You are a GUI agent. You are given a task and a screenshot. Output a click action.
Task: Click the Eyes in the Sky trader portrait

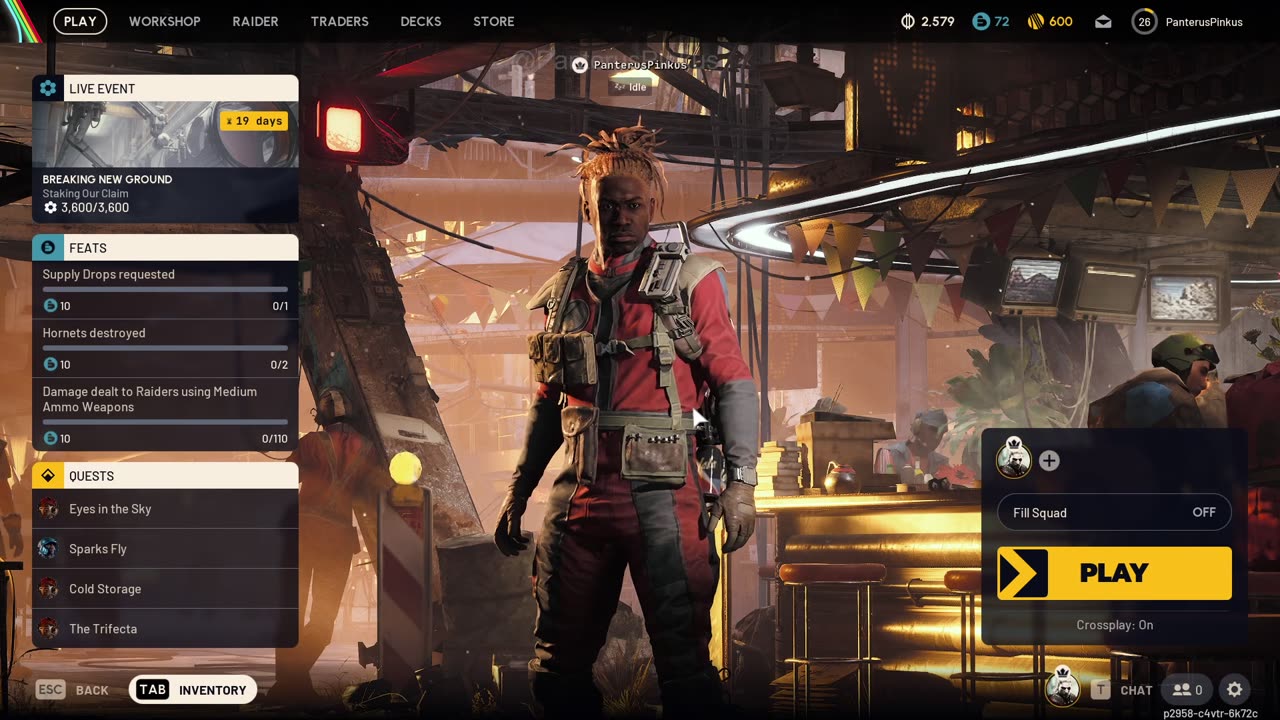coord(48,509)
